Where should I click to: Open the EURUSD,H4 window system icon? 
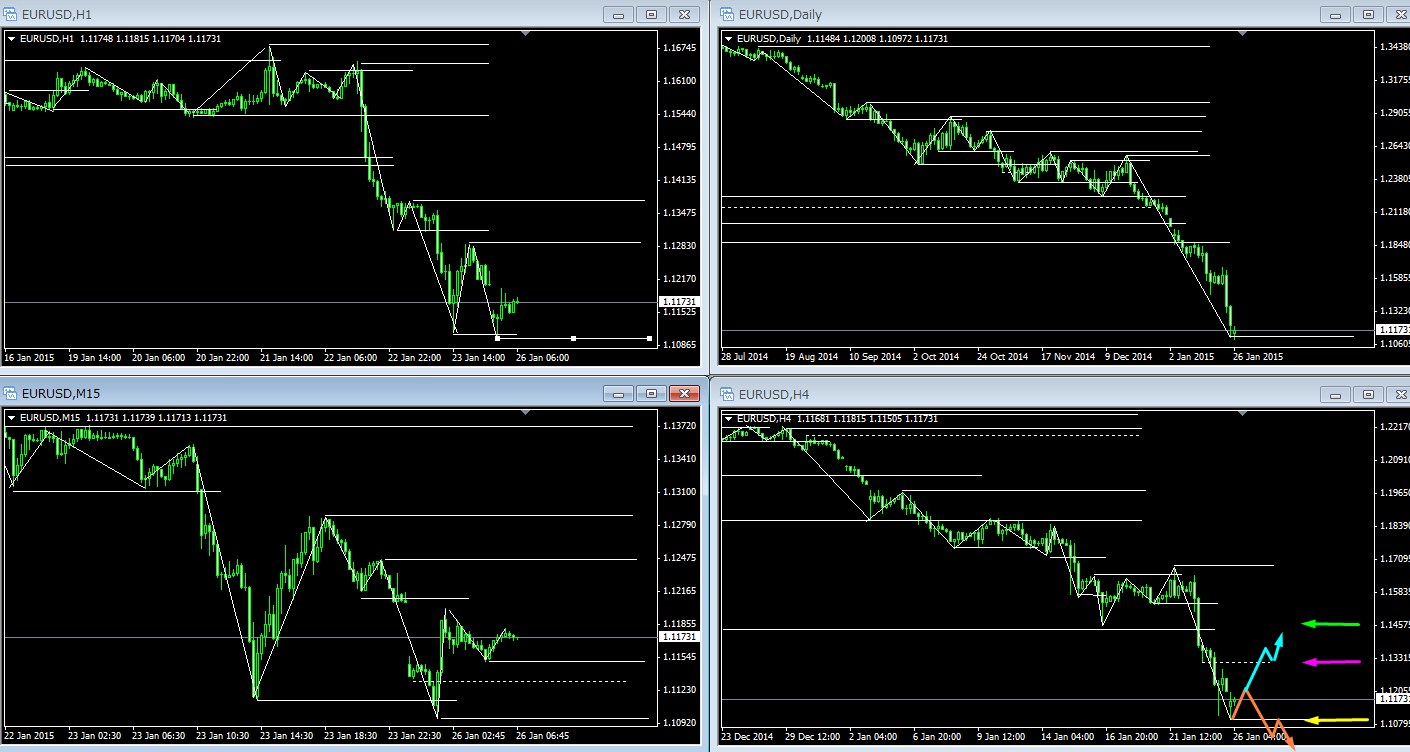click(x=727, y=394)
